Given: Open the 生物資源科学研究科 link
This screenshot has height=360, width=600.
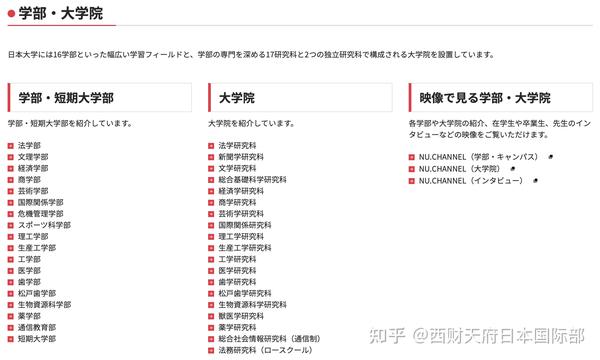Looking at the screenshot, I should click(253, 305).
